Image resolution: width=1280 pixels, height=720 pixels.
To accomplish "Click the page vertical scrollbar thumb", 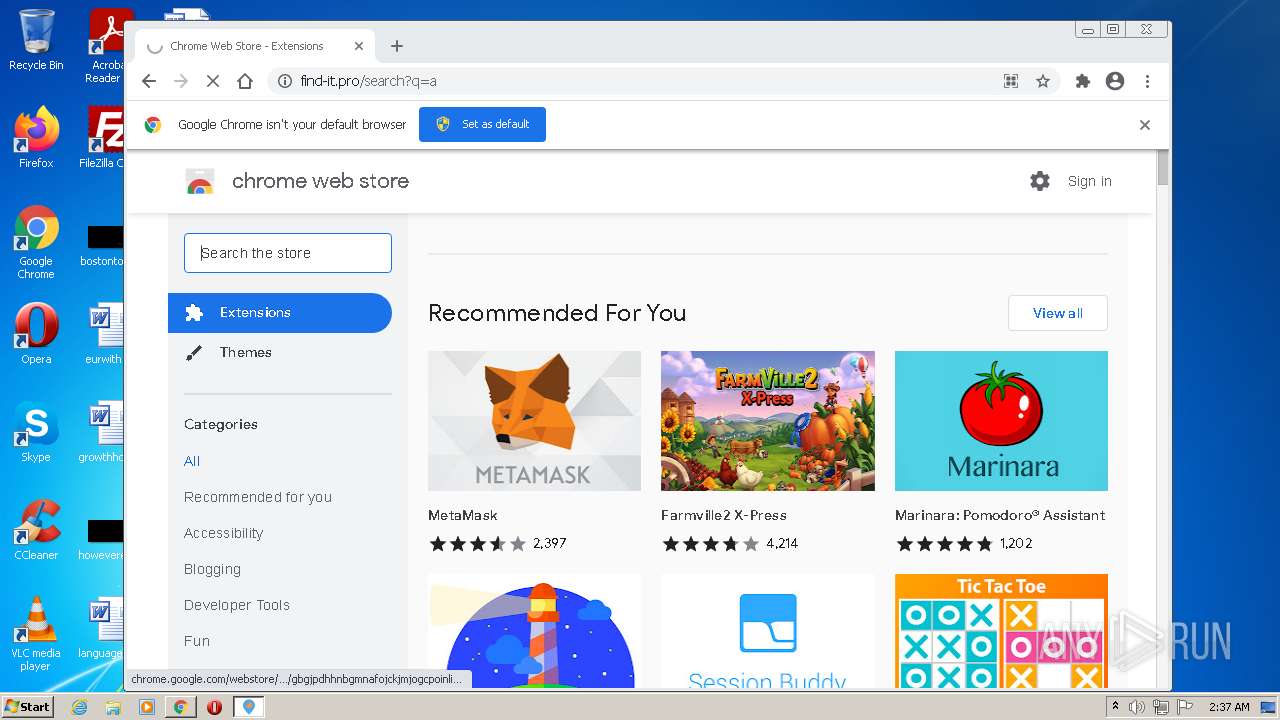I will click(1163, 167).
